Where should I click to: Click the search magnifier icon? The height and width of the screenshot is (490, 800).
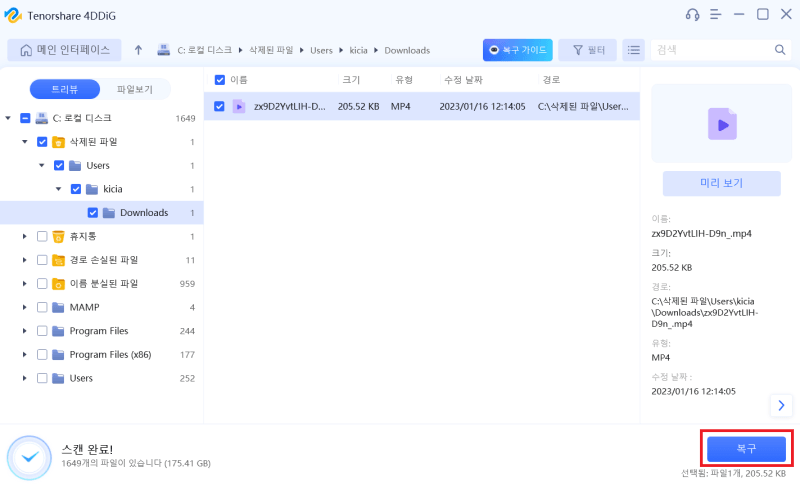(x=780, y=50)
